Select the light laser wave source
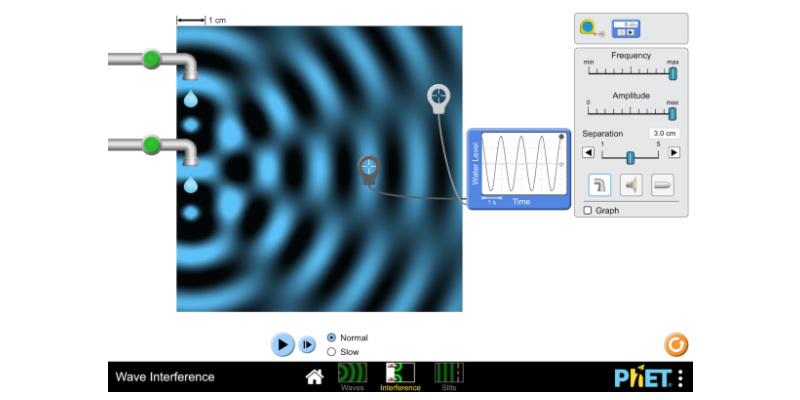The width and height of the screenshot is (800, 400). [x=662, y=185]
